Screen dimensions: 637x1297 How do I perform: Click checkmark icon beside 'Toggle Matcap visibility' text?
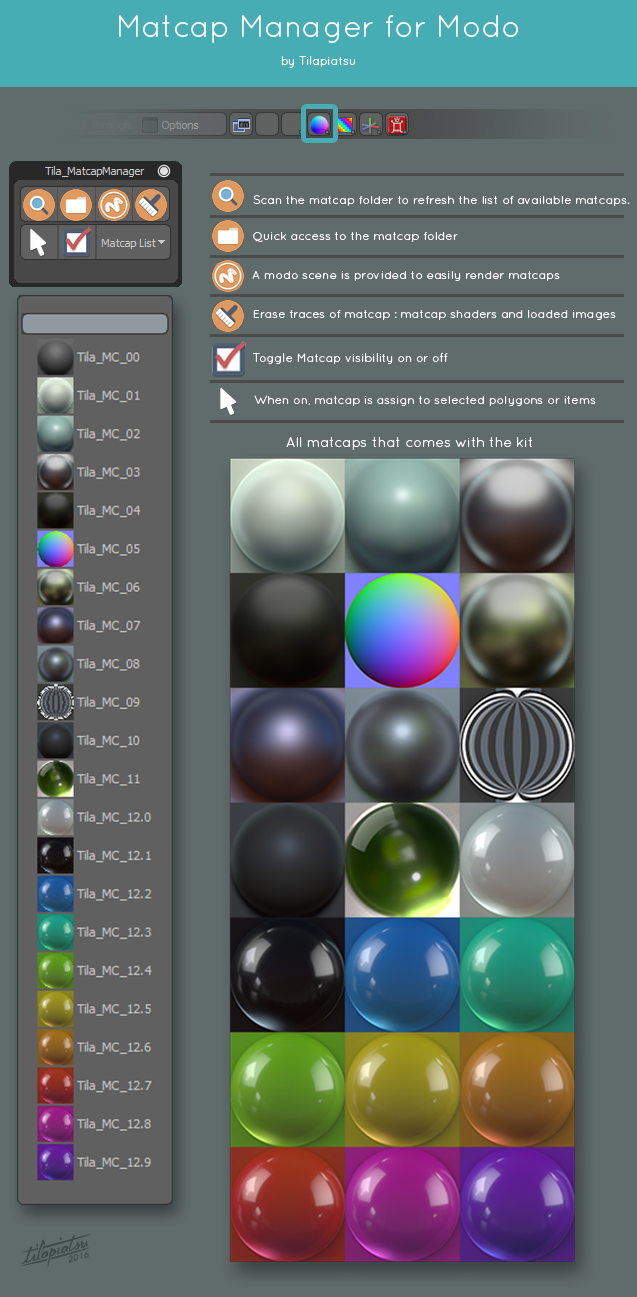coord(229,357)
